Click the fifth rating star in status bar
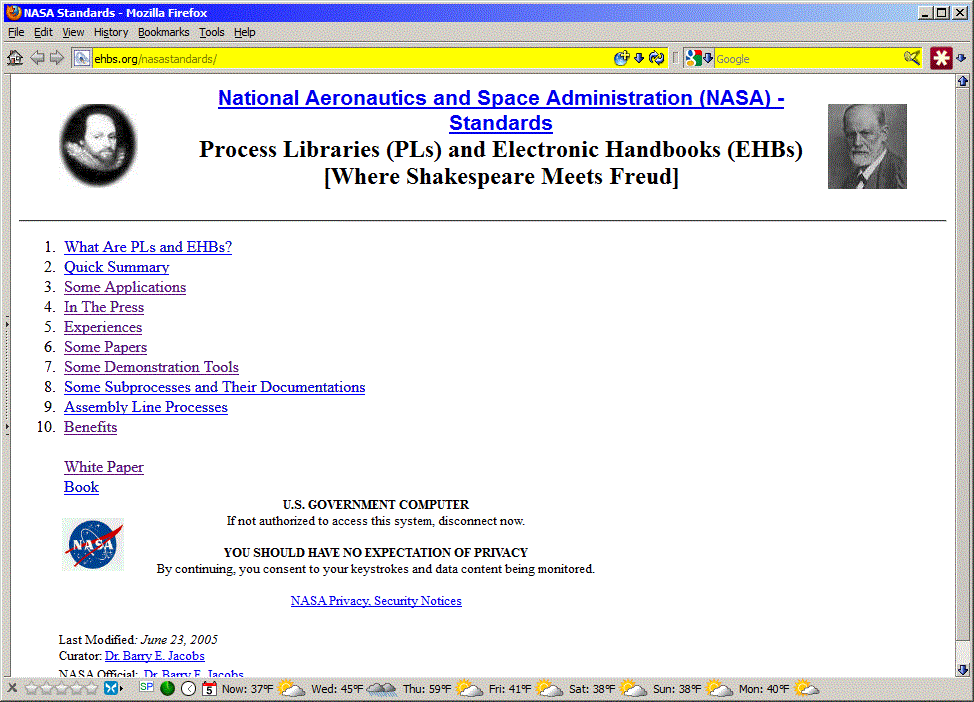974x702 pixels. 91,688
